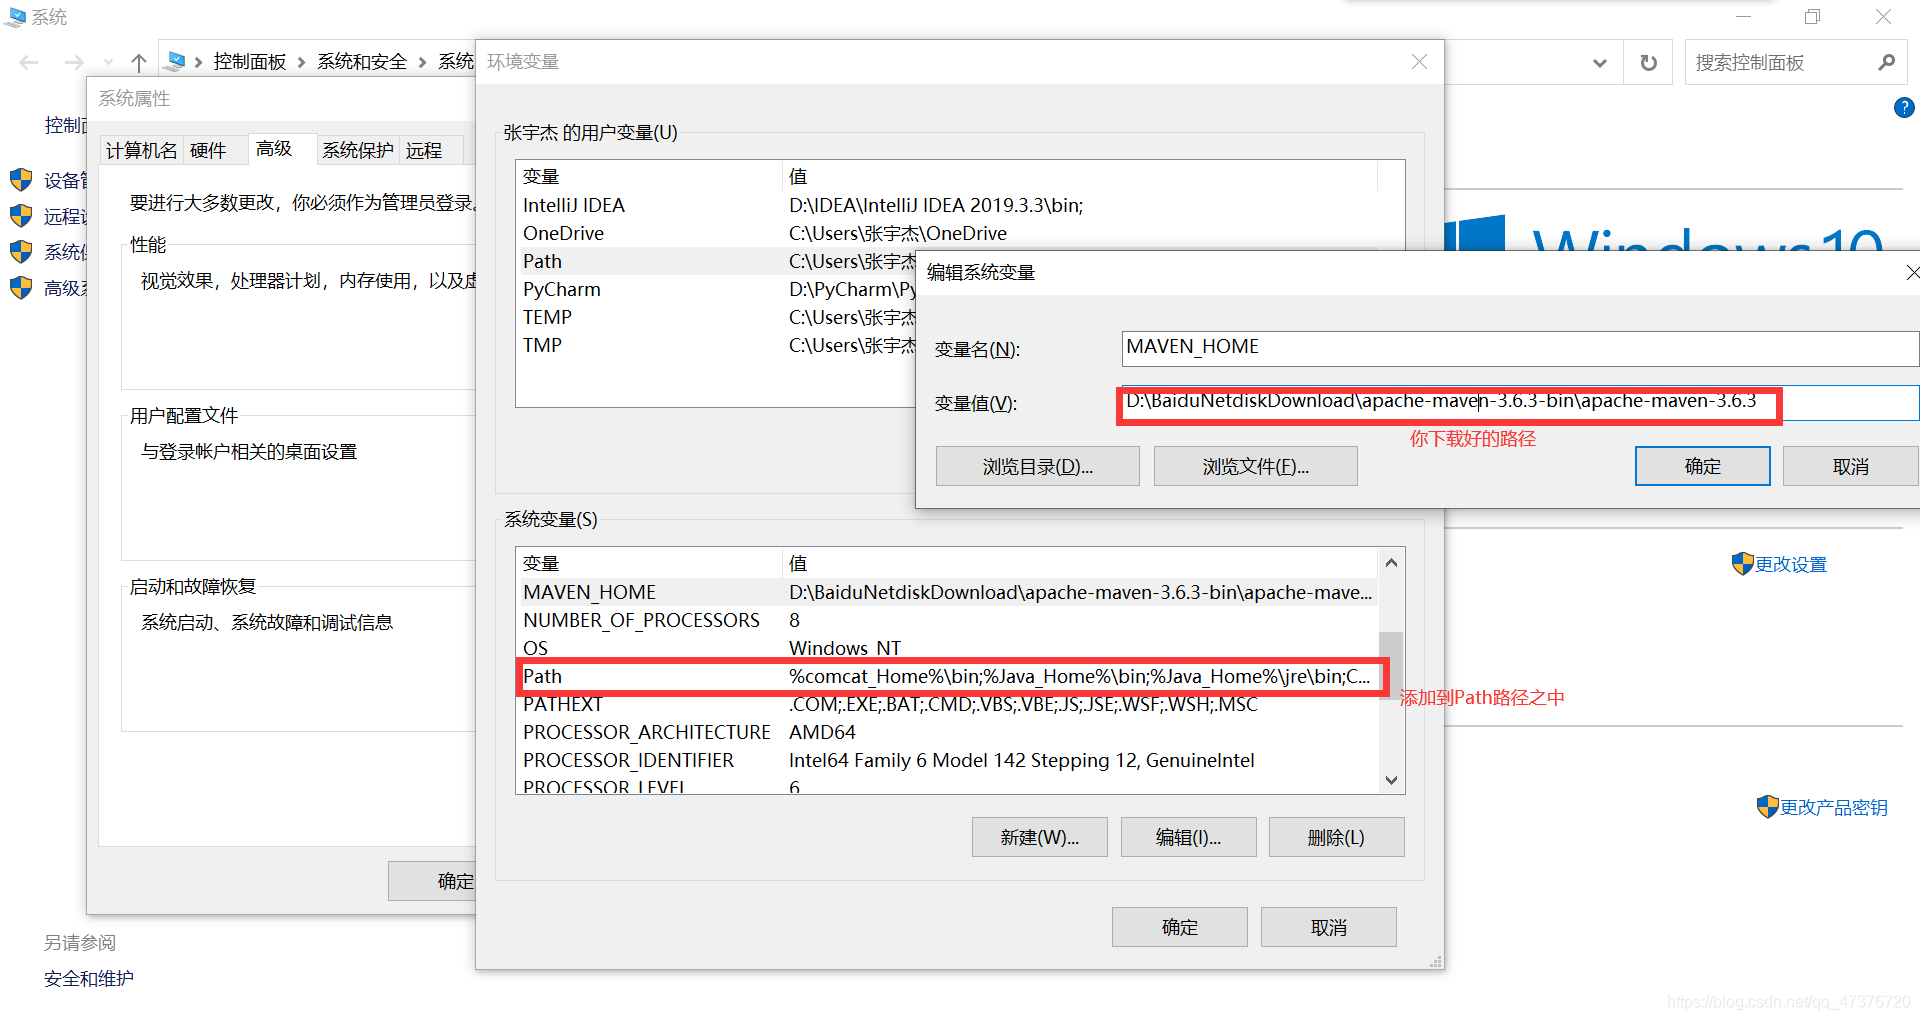Click 确定 in the 环境变量 dialog
1920x1020 pixels.
click(x=1180, y=927)
